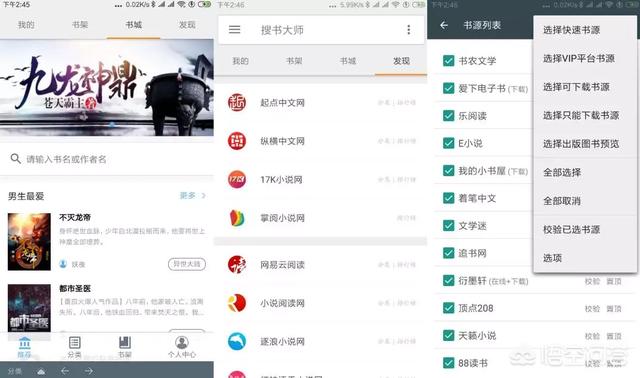Switch to 发现 tab in bookstore screen

click(187, 25)
